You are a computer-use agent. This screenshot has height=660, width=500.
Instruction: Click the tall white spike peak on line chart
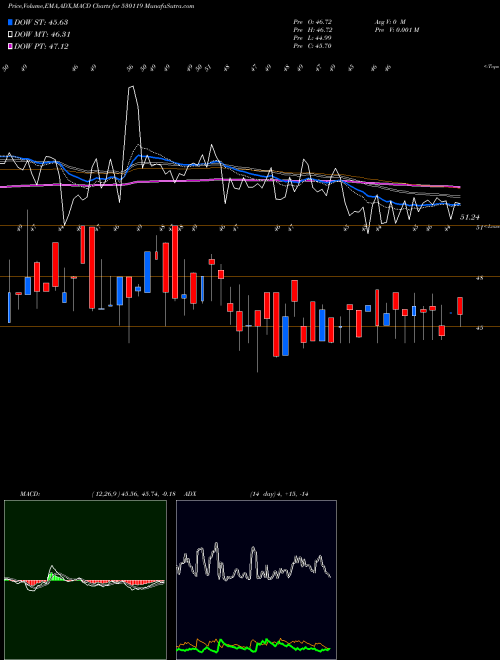pos(132,87)
